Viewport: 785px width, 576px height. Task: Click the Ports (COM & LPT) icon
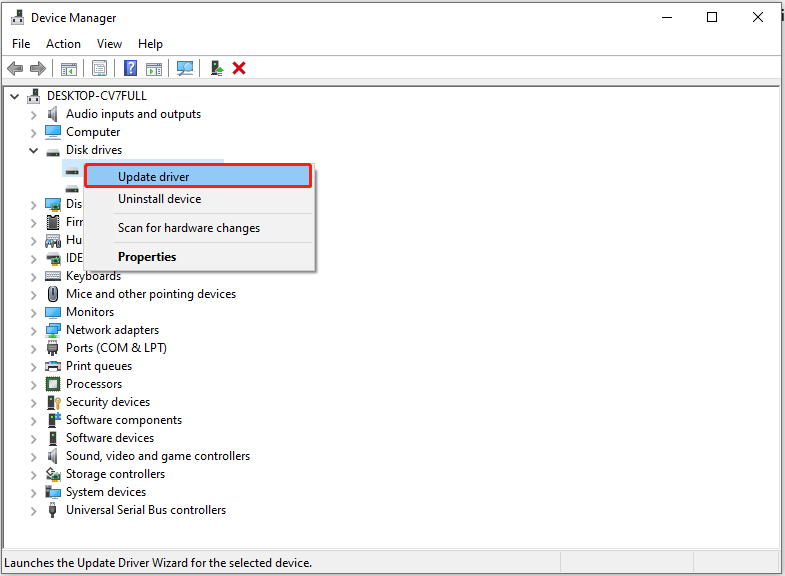53,348
